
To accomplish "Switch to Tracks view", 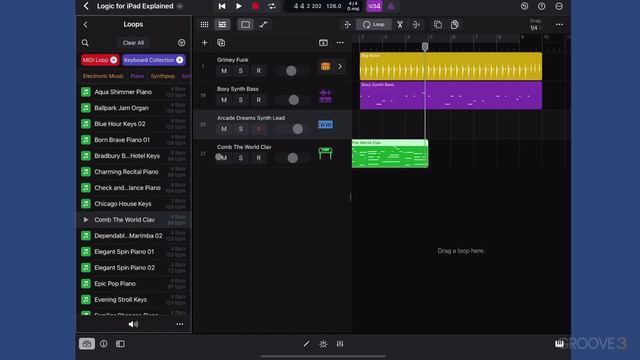I will 222,24.
